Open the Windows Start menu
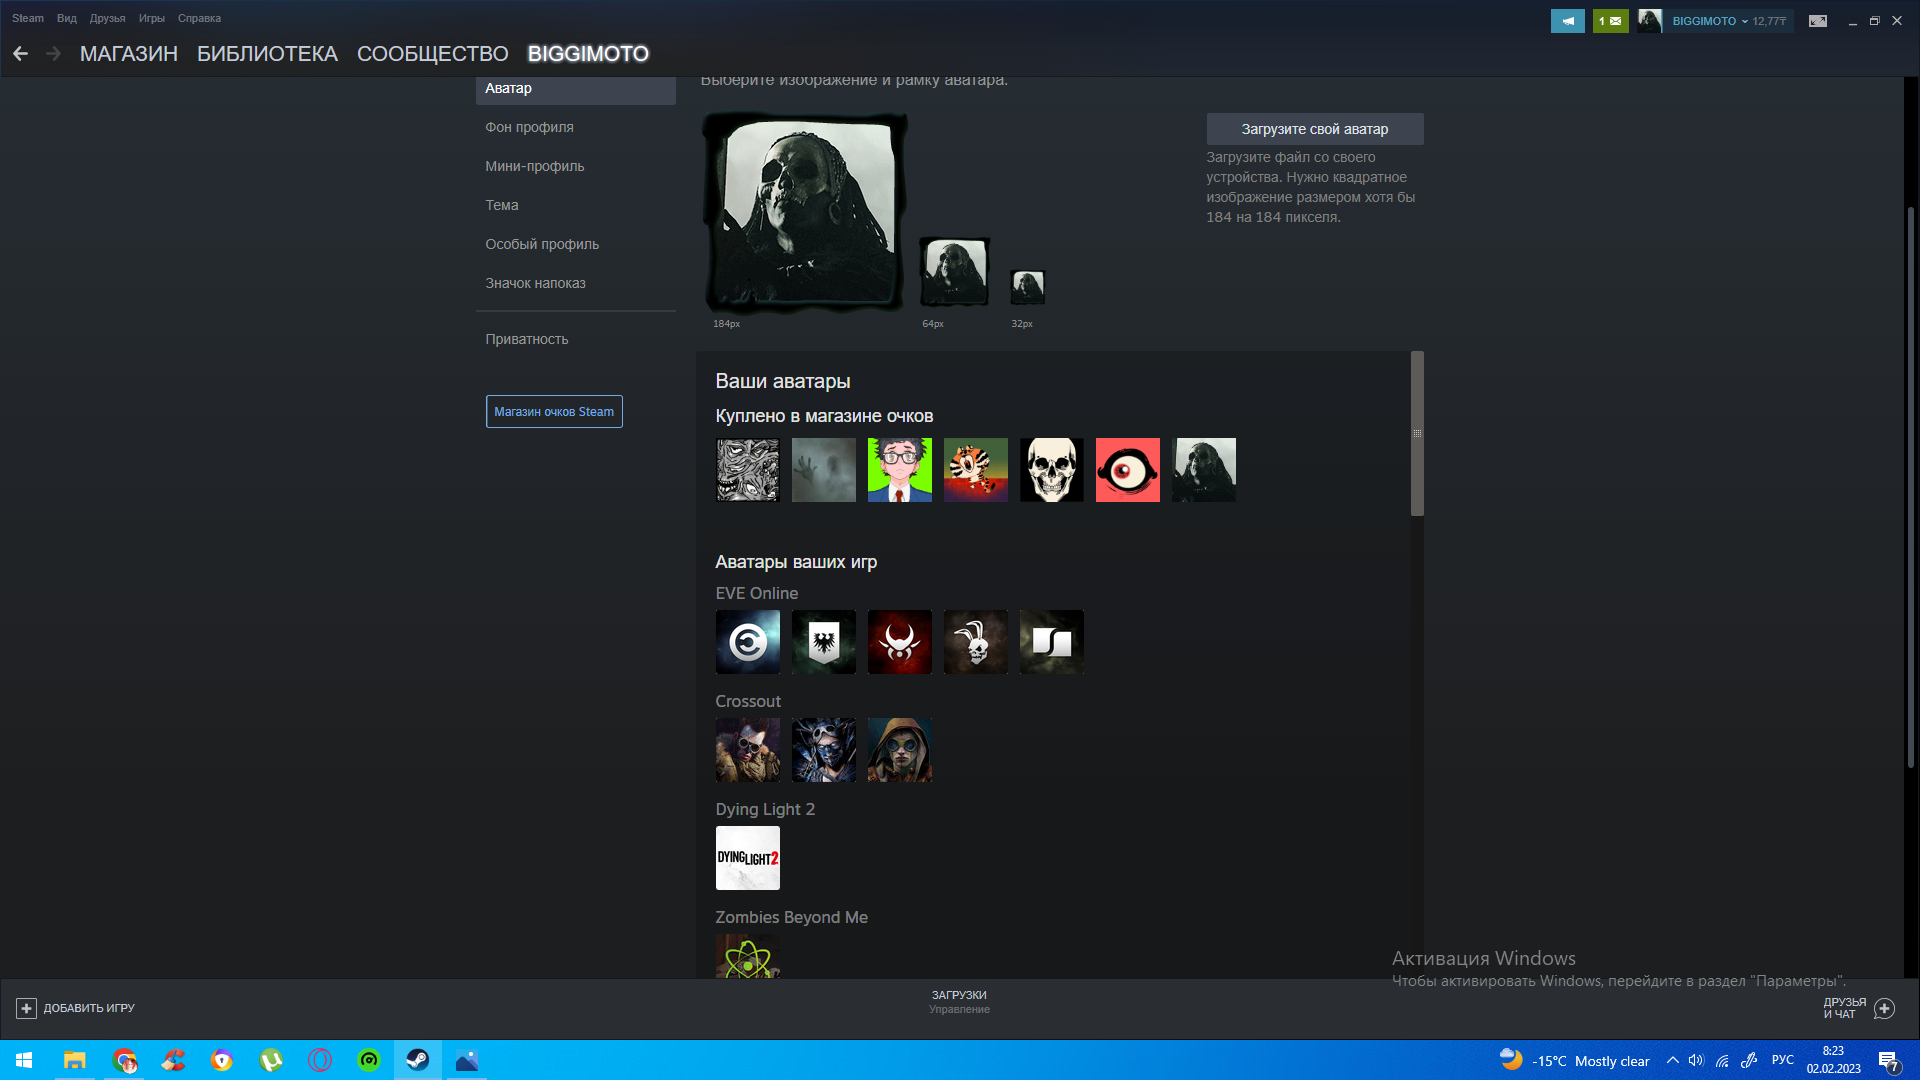1920x1080 pixels. (24, 1060)
